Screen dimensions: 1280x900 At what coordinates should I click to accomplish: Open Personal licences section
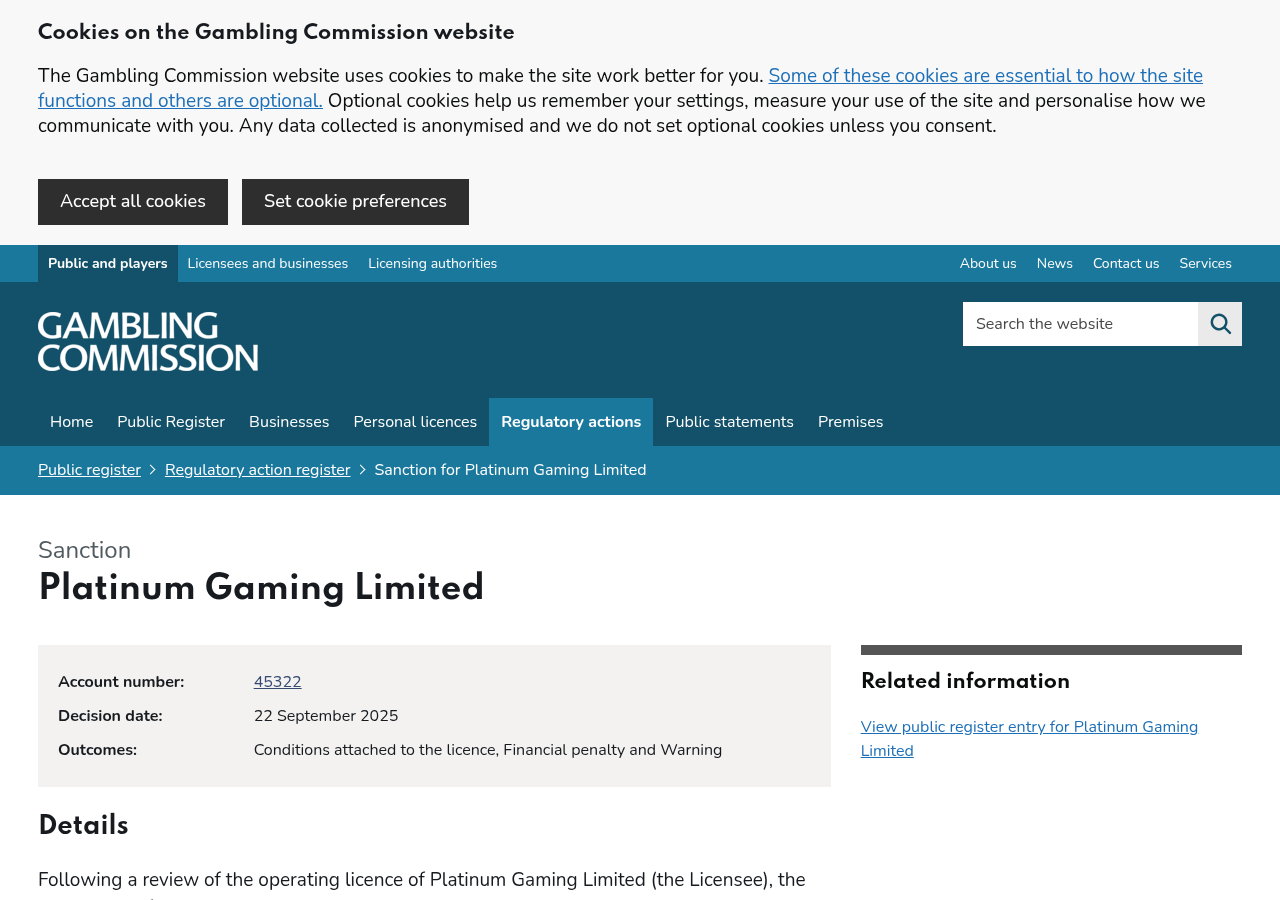coord(415,422)
